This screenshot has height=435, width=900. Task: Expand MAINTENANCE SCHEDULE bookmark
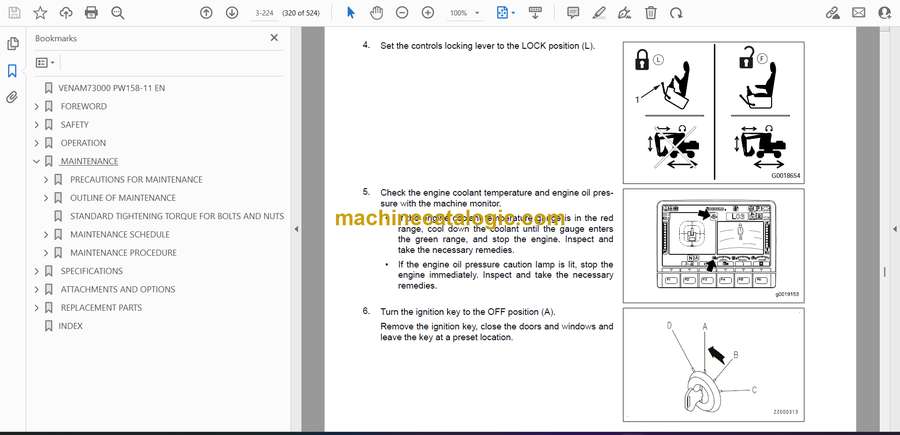[x=46, y=234]
